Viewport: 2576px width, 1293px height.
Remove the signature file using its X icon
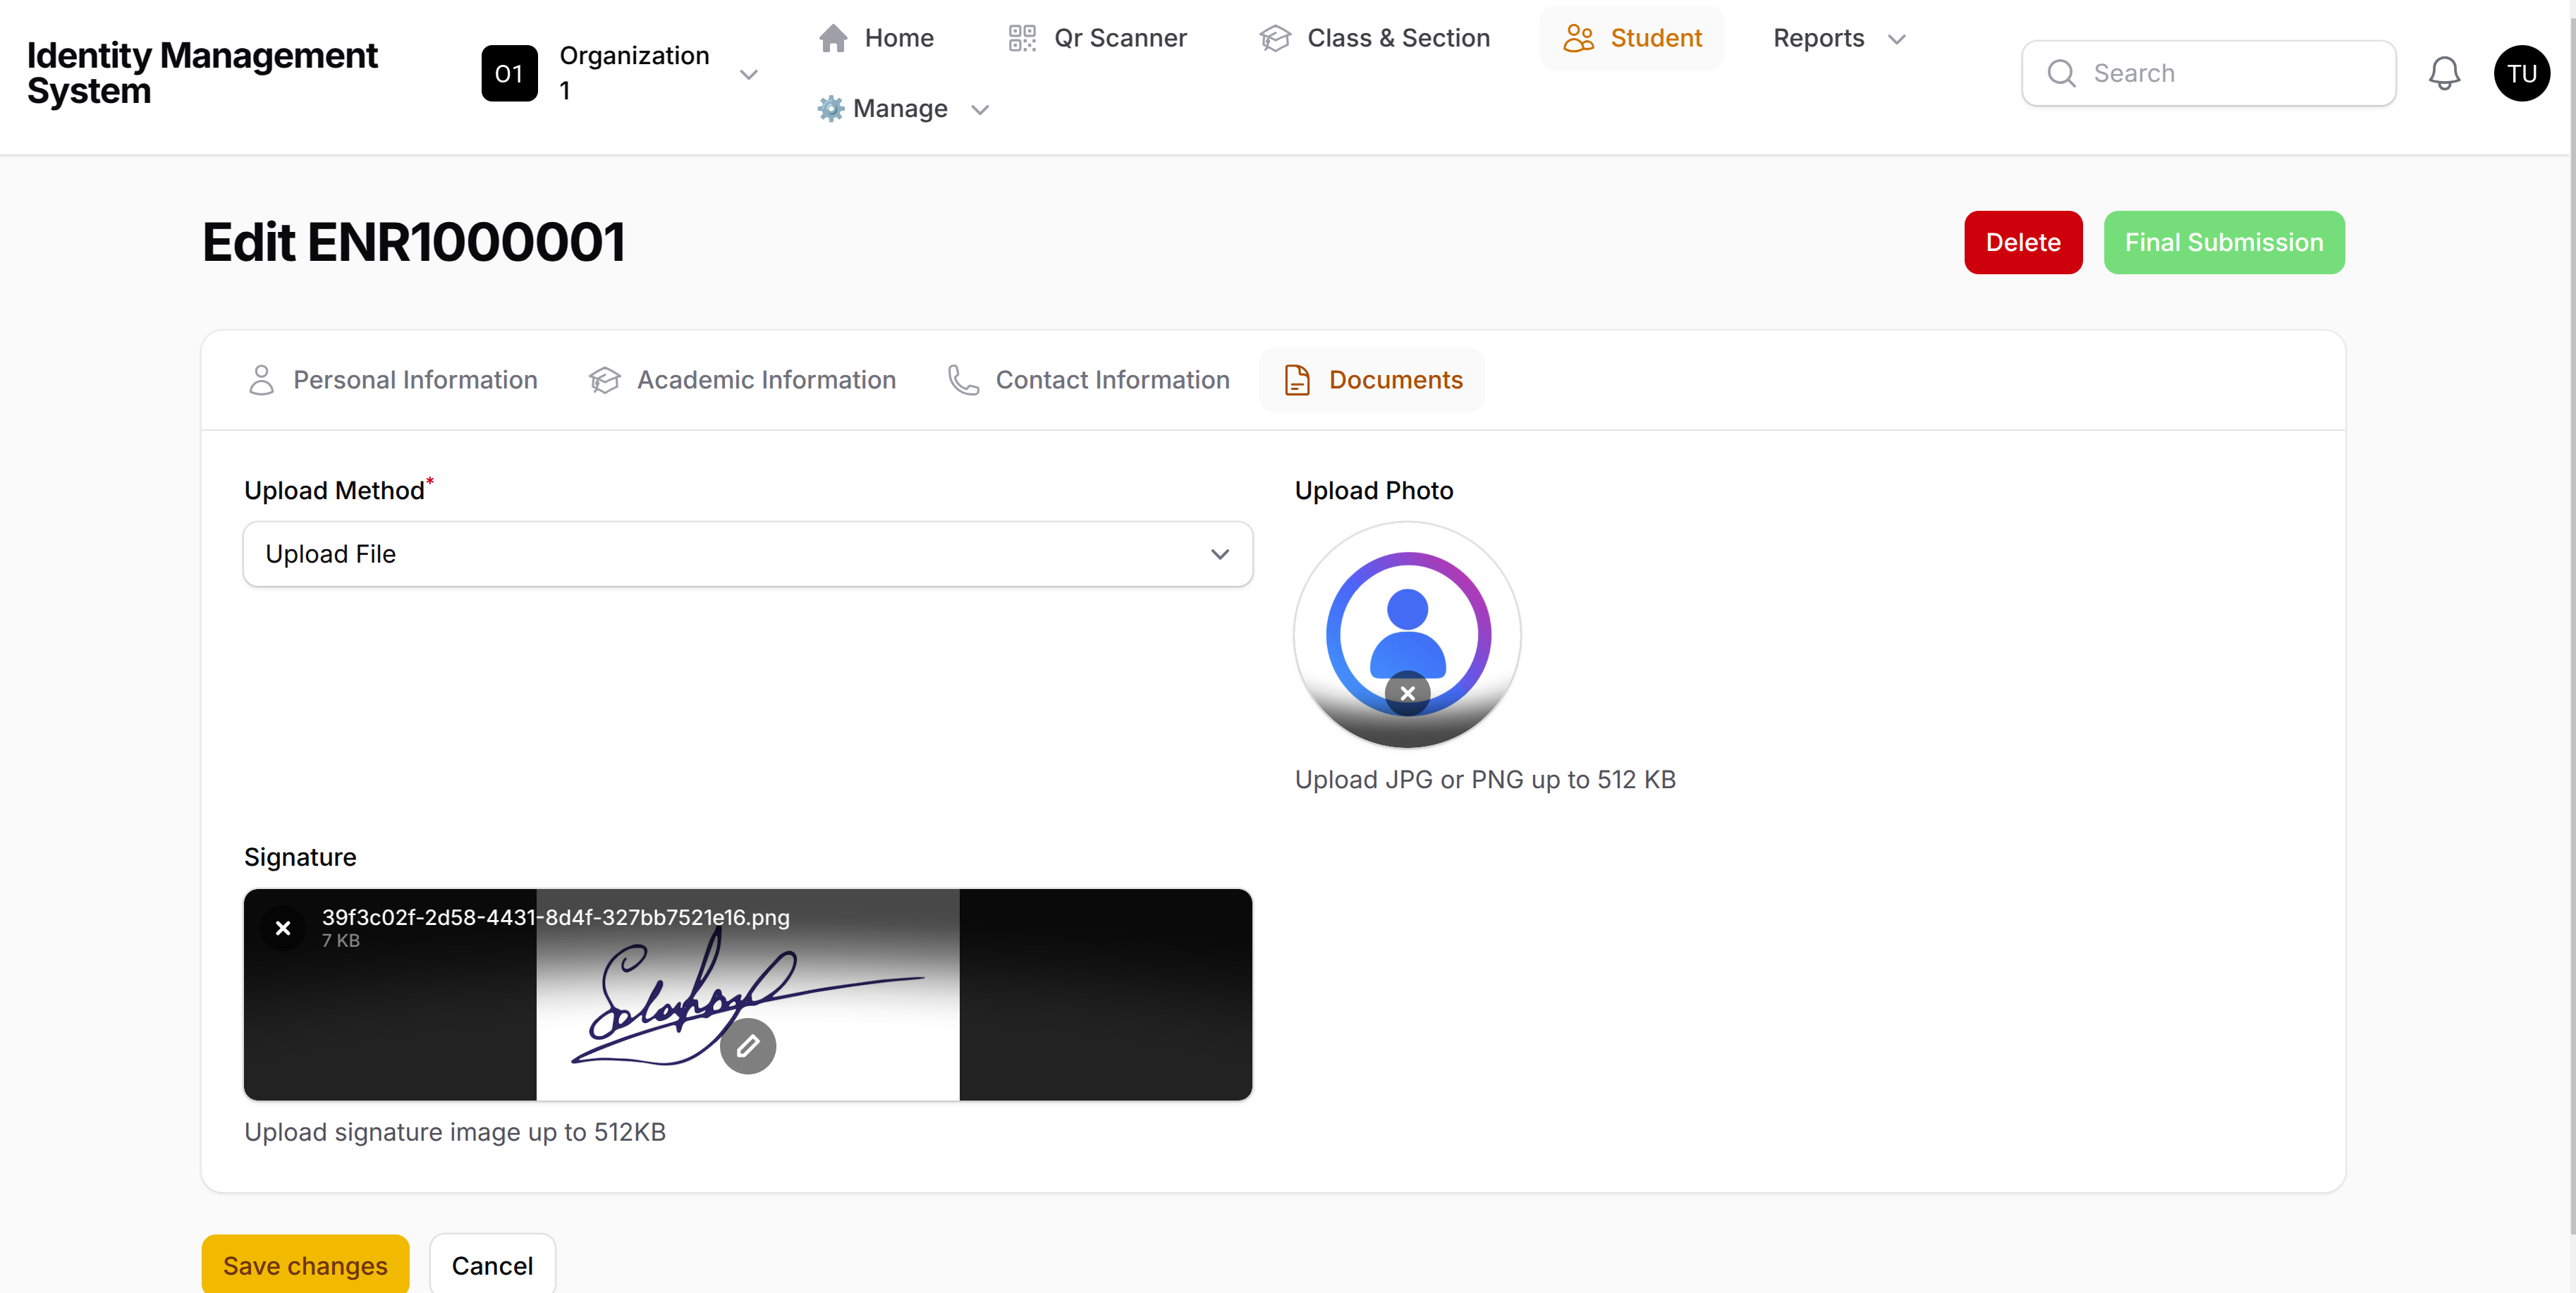point(283,928)
